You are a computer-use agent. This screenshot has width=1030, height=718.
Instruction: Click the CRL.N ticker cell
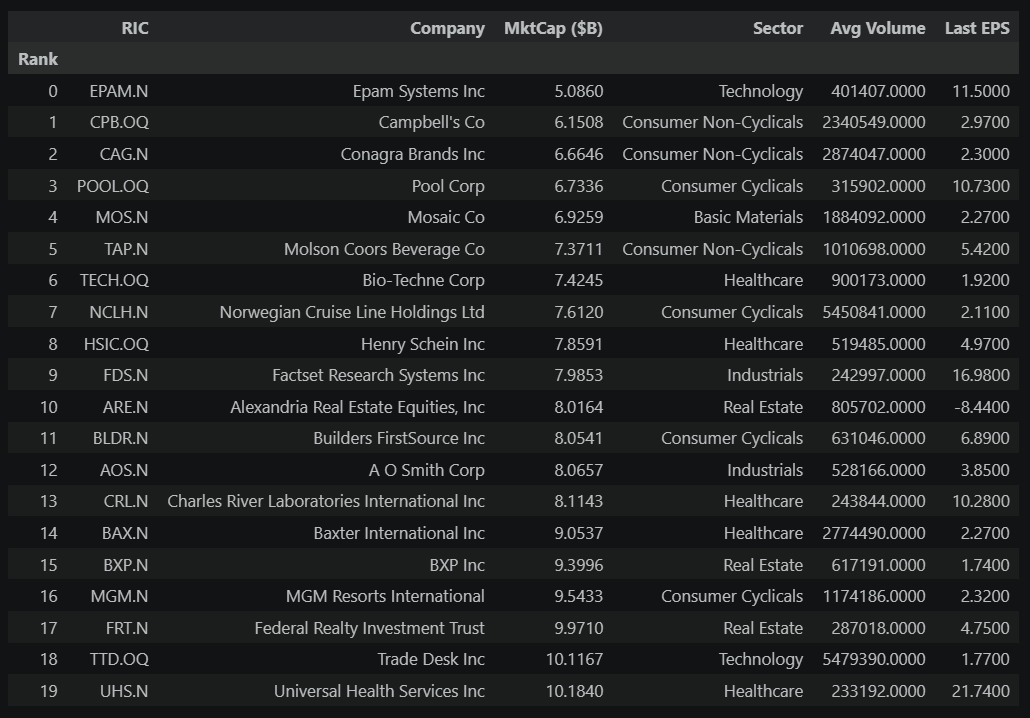(x=126, y=501)
